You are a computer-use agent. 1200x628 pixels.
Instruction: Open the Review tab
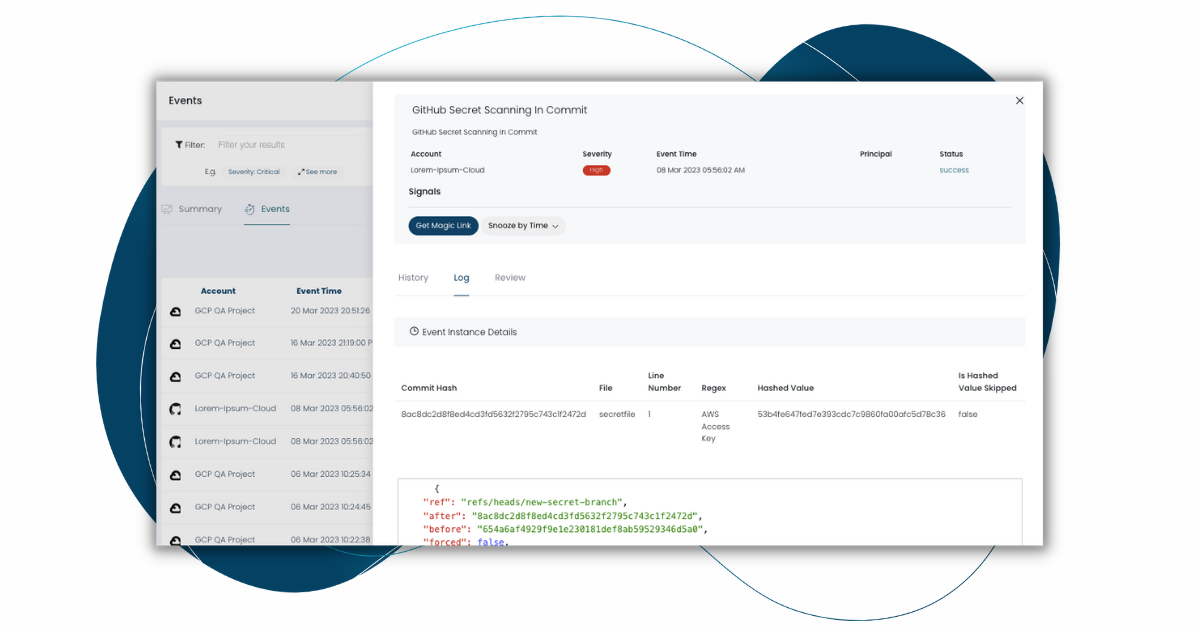[x=510, y=278]
